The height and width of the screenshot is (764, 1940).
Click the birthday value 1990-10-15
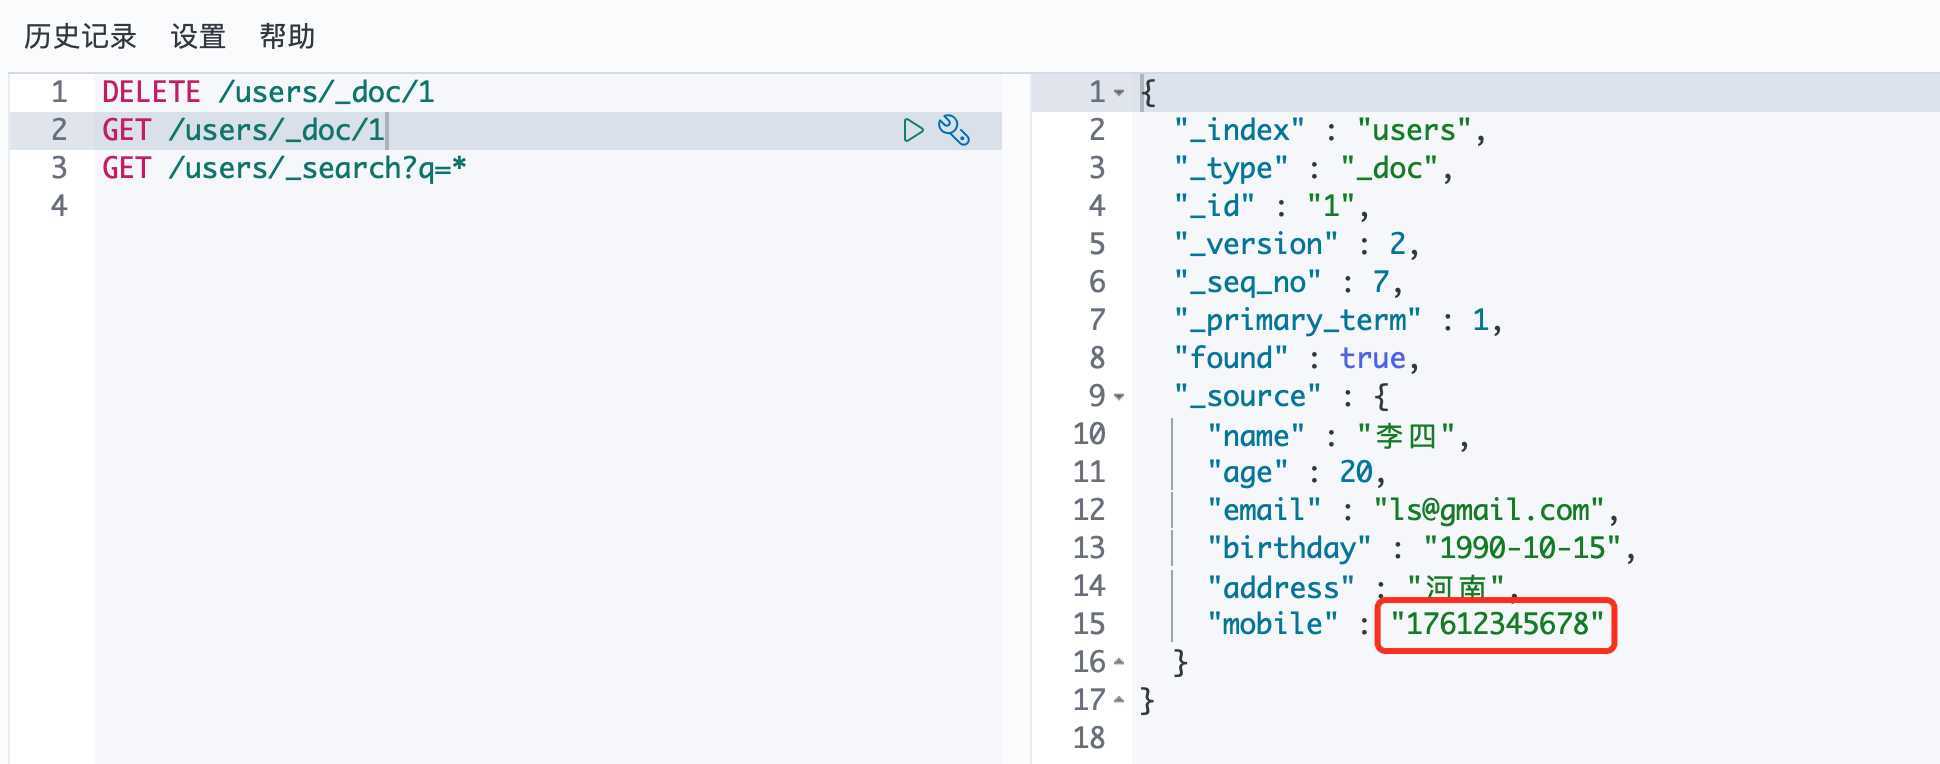tap(1522, 548)
